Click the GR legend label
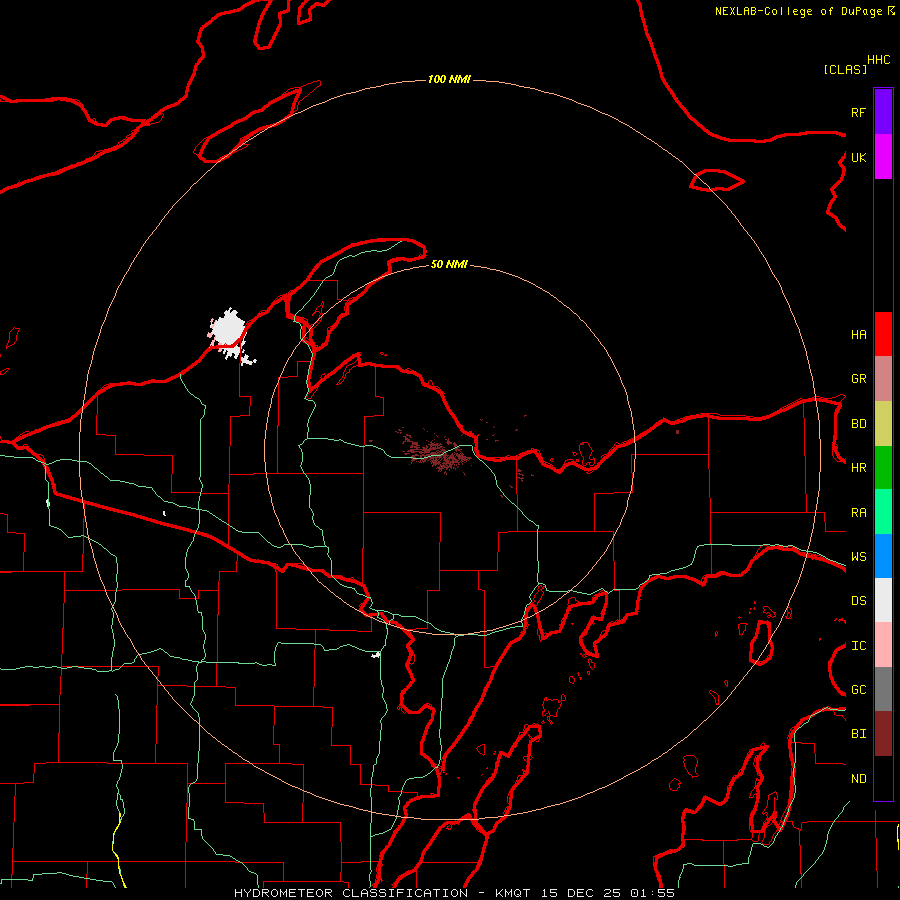Viewport: 900px width, 900px height. tap(858, 379)
